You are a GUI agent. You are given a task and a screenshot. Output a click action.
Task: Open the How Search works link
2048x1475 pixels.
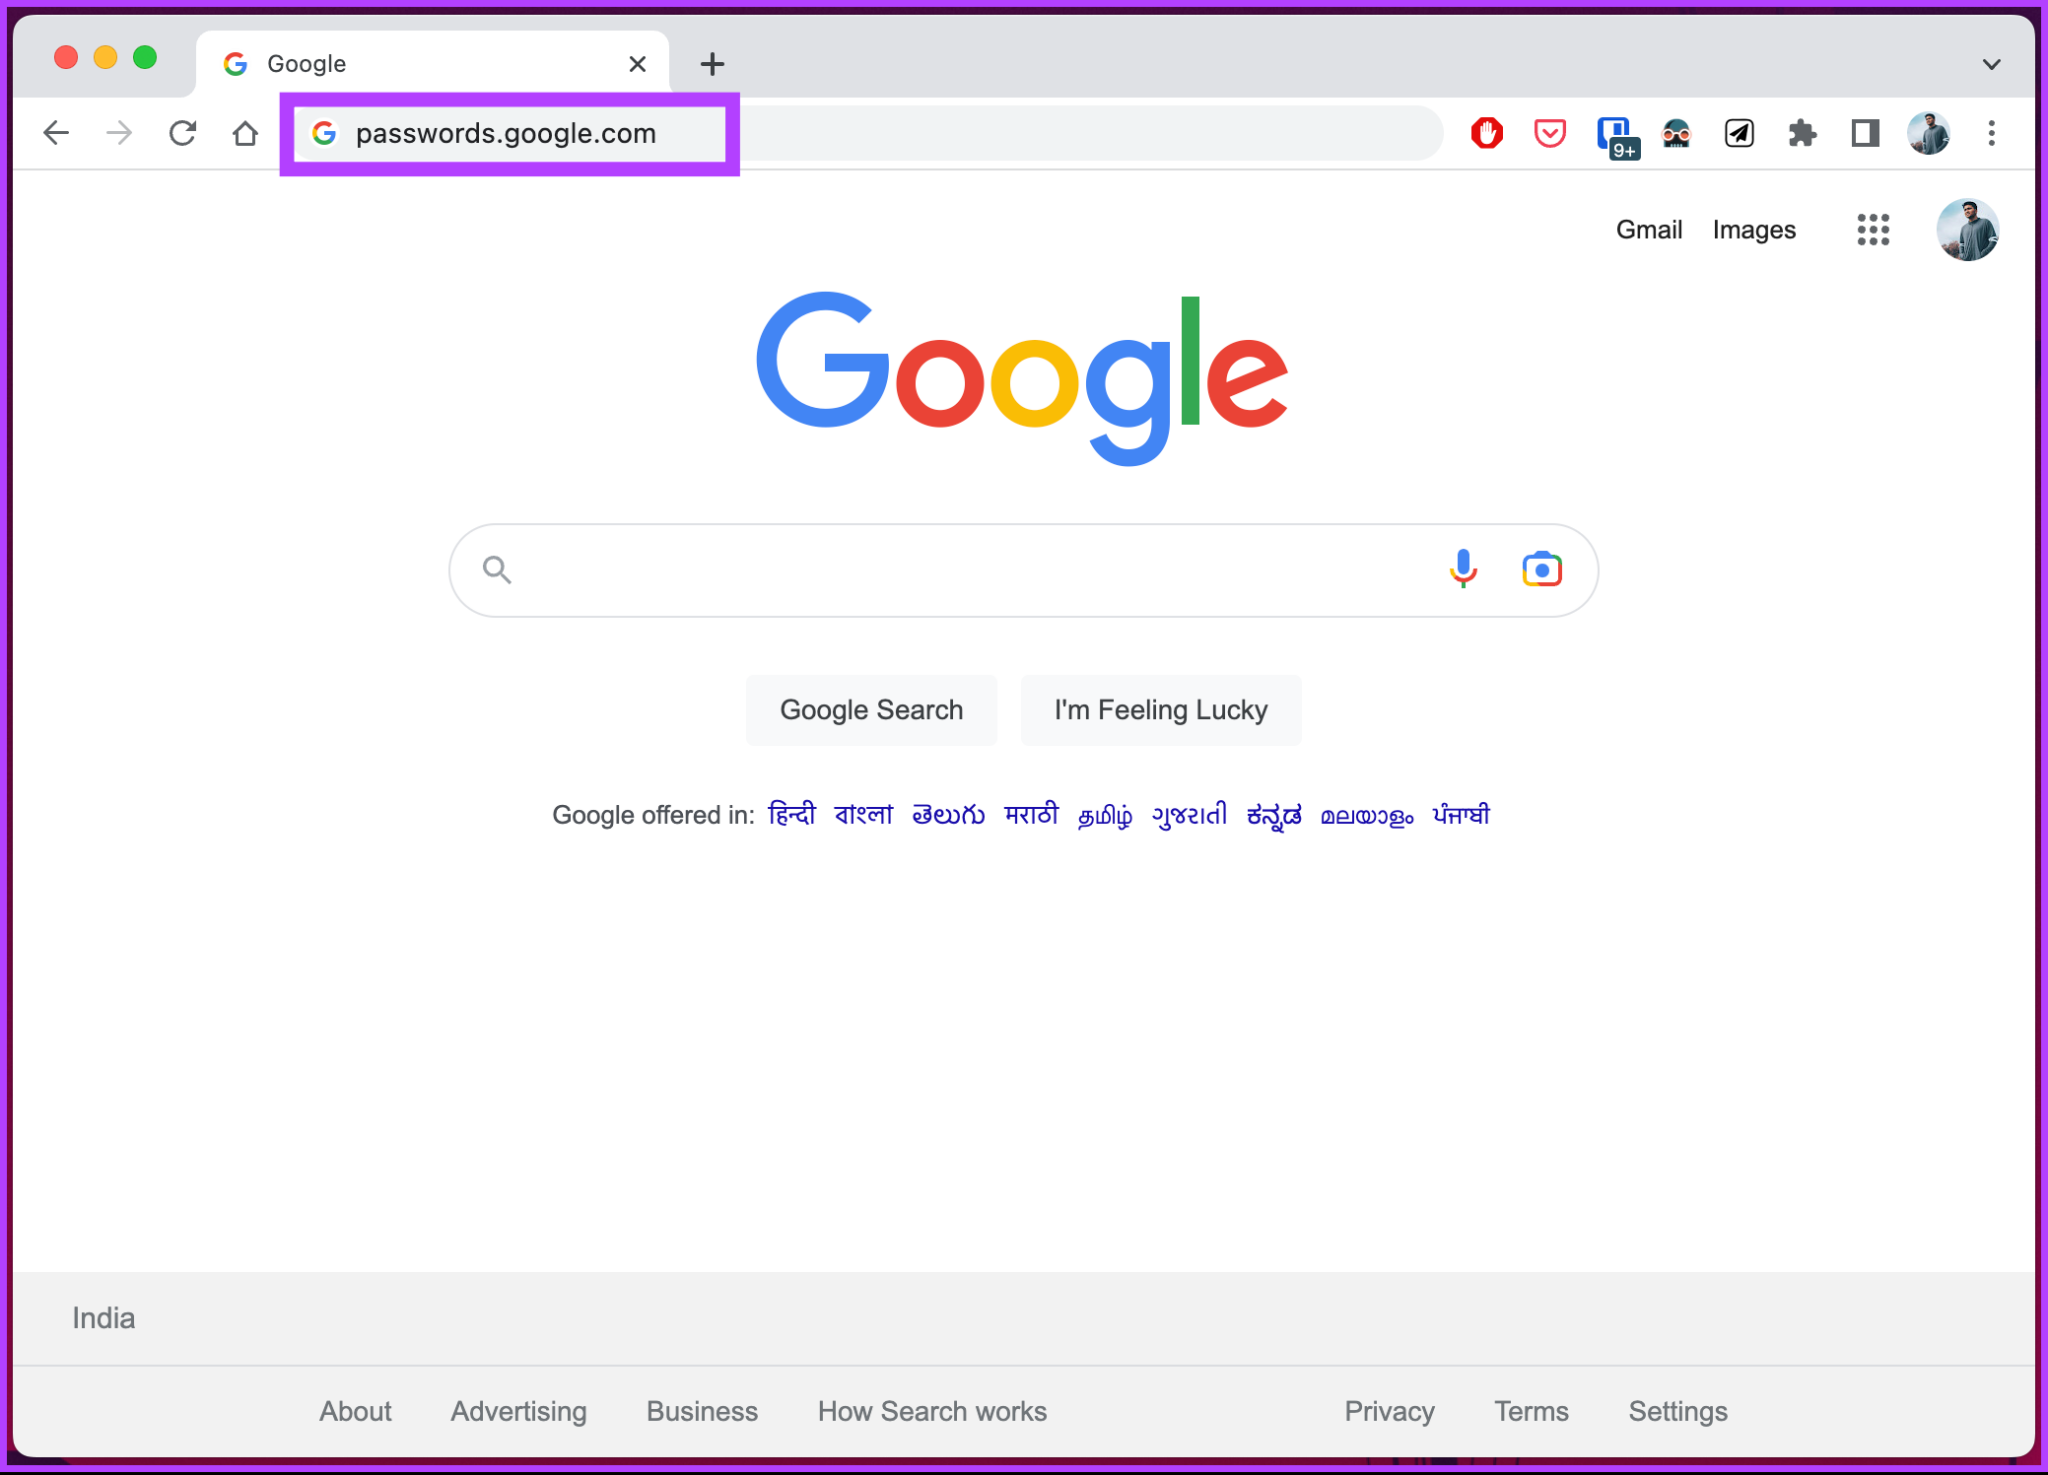point(931,1411)
